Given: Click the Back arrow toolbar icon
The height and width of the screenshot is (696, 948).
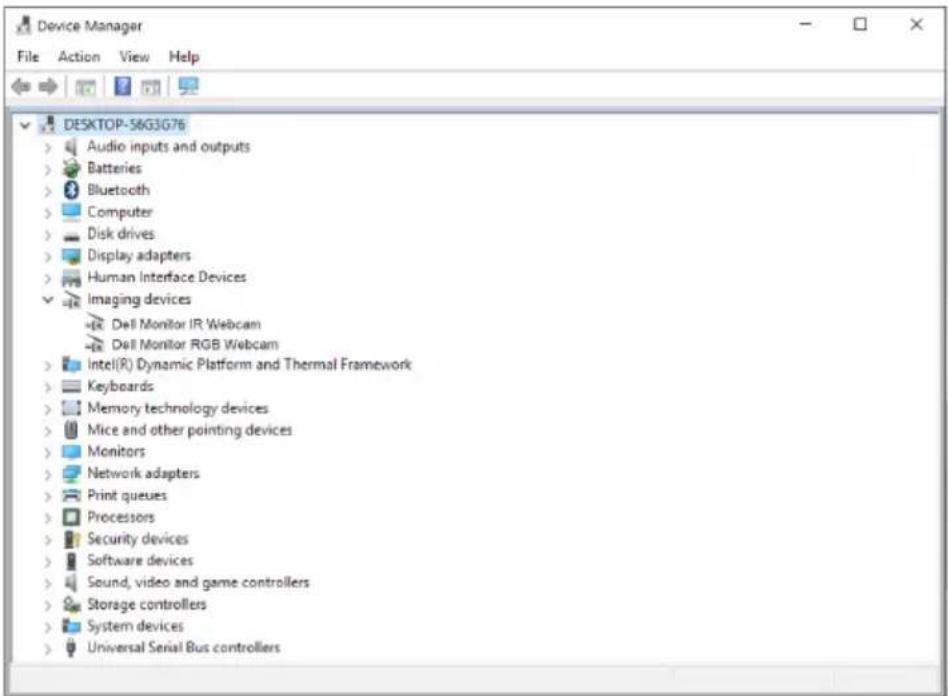Looking at the screenshot, I should [21, 87].
